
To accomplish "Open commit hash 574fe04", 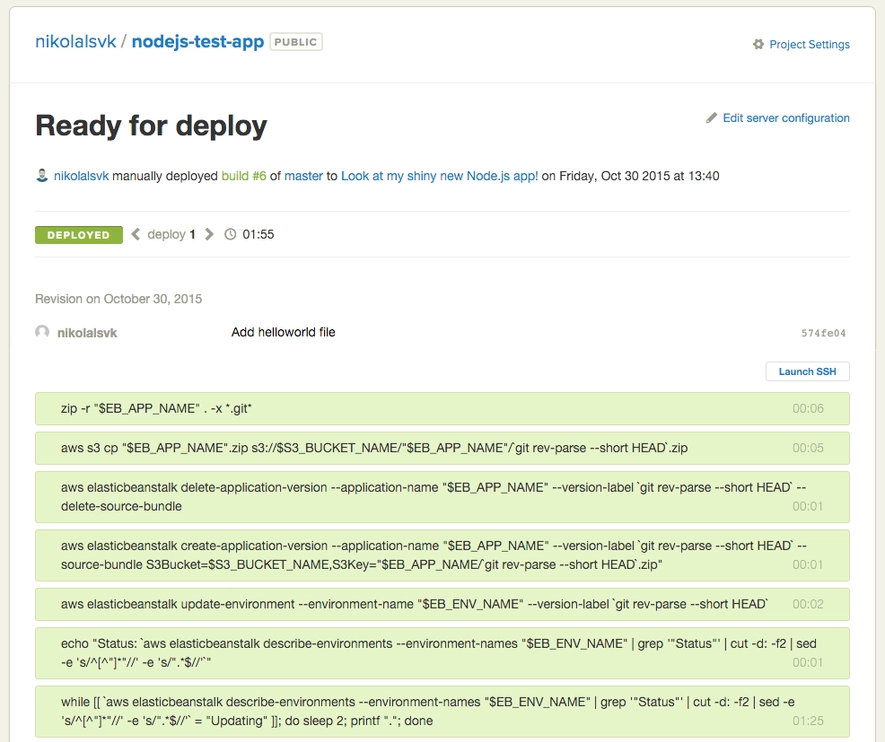I will tap(823, 333).
